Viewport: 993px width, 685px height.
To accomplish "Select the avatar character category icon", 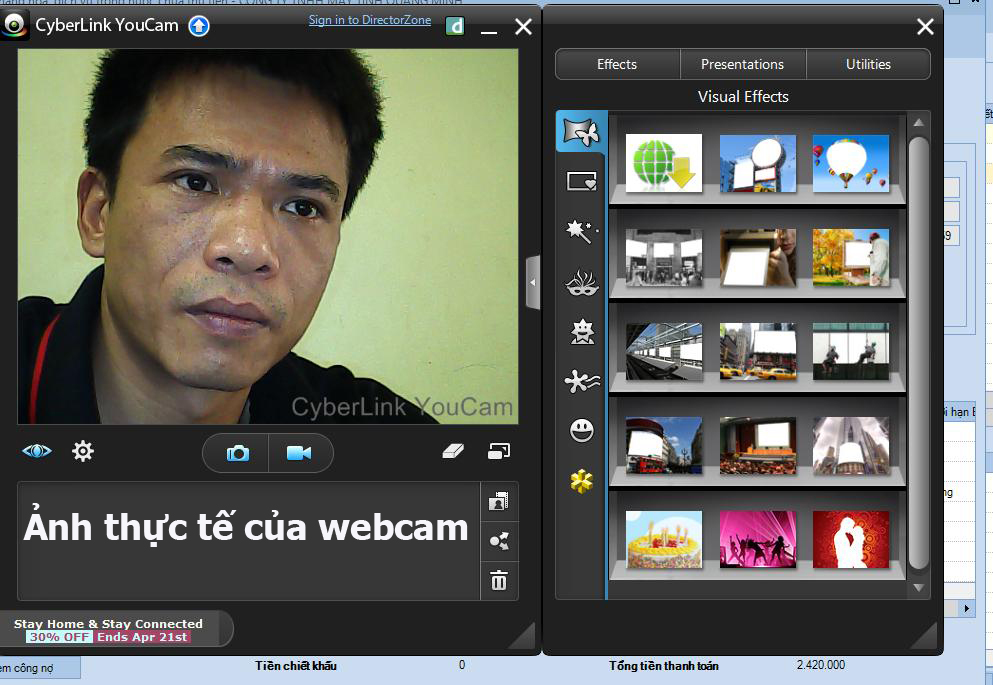I will (x=581, y=332).
